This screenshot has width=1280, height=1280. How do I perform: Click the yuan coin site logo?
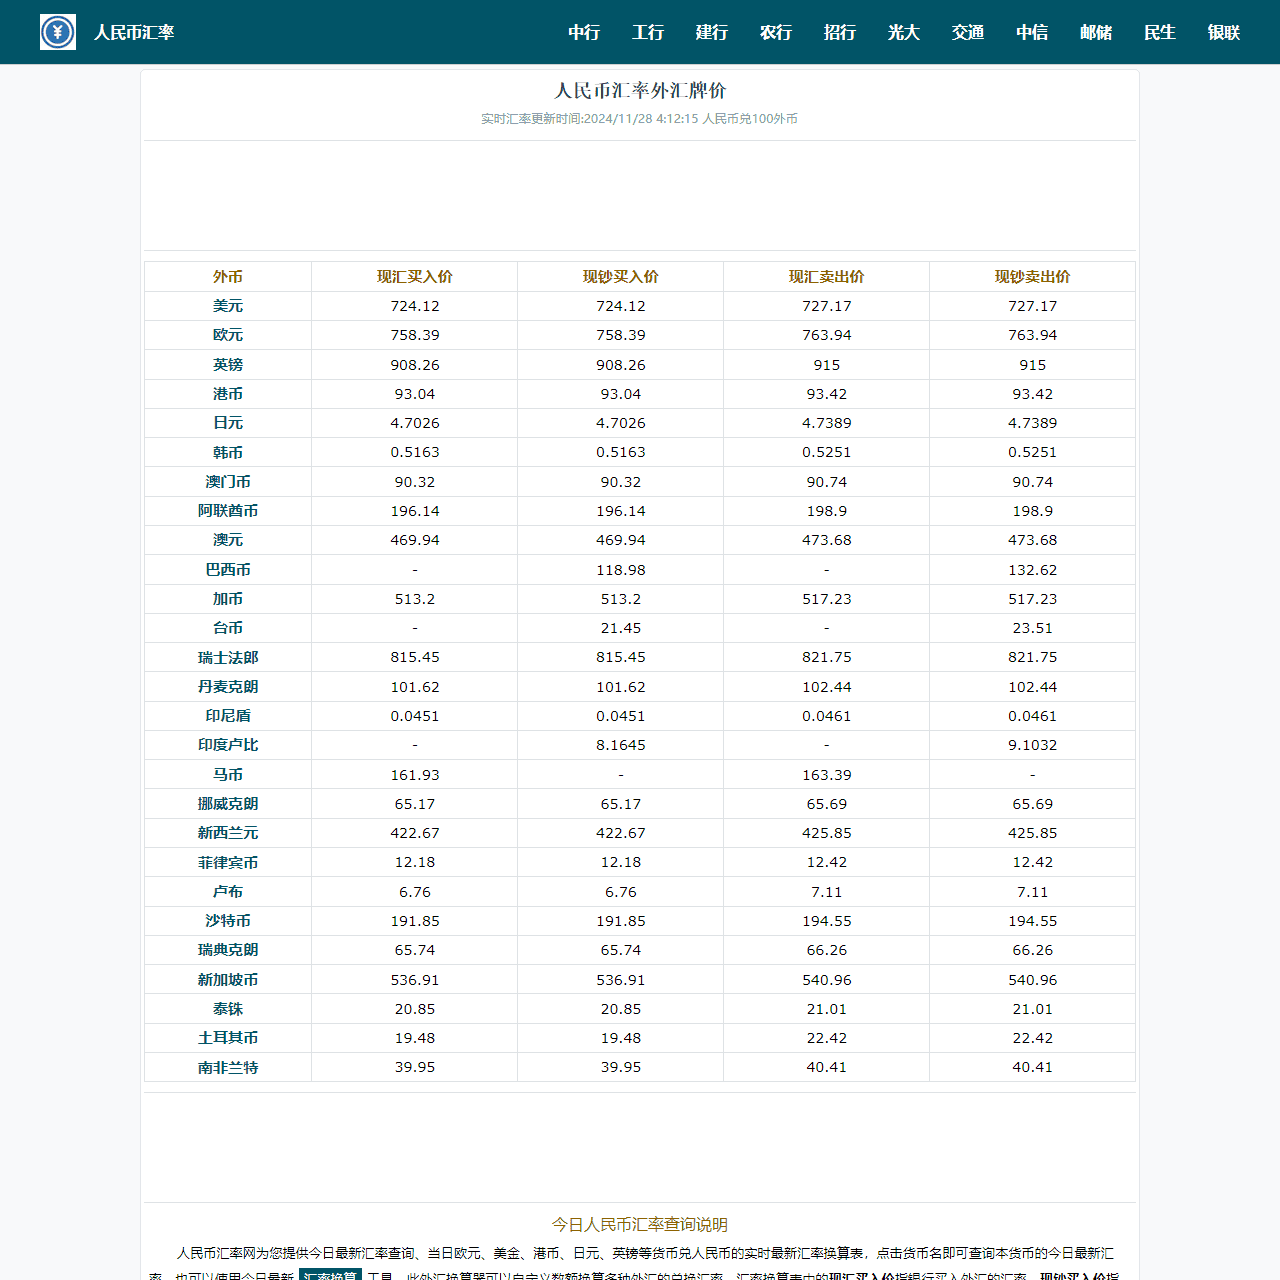pos(58,32)
